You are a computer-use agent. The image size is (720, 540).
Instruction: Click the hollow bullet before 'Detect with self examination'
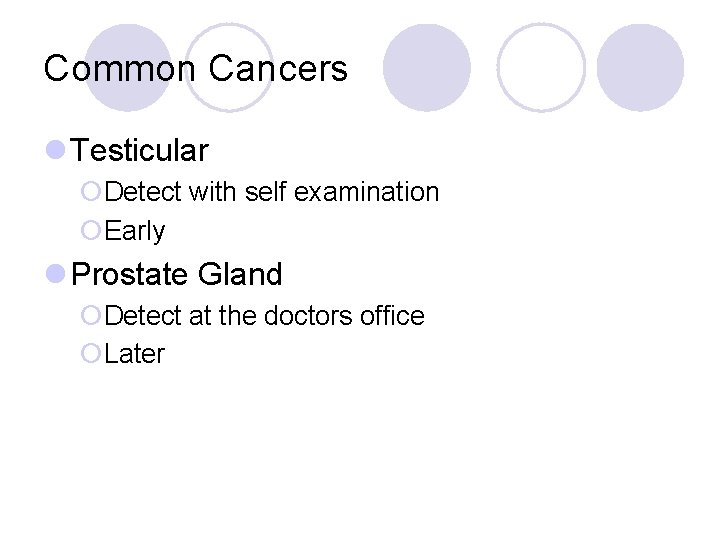click(91, 192)
